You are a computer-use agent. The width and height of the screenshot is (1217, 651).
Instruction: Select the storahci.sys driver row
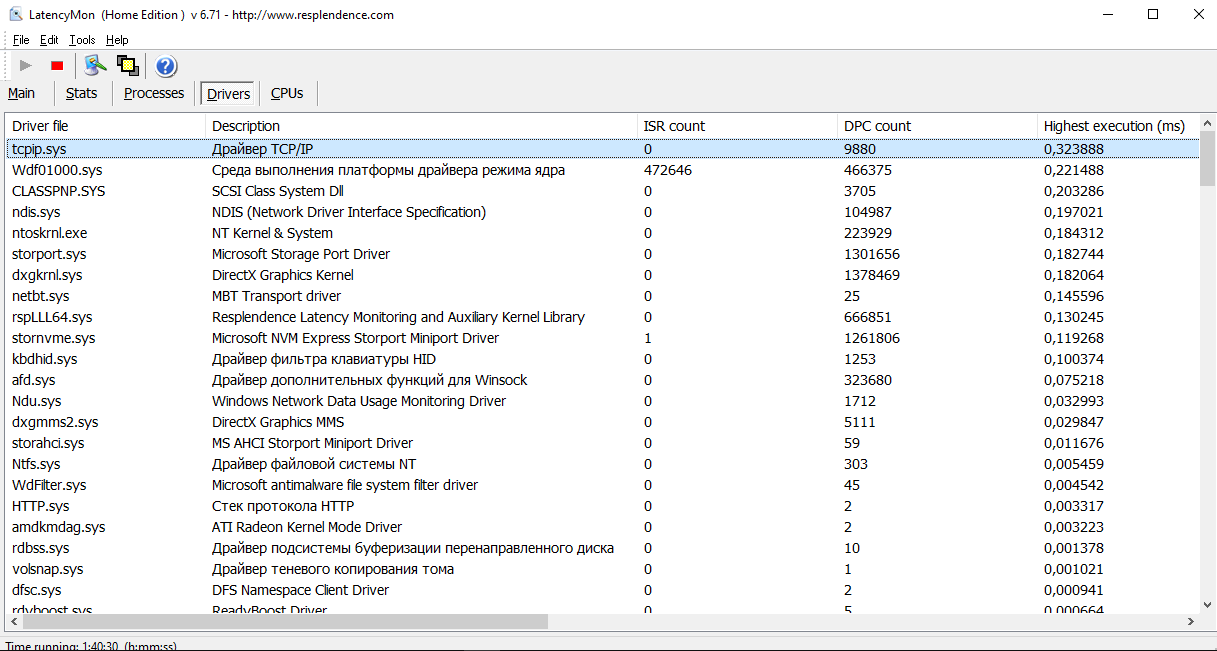602,443
